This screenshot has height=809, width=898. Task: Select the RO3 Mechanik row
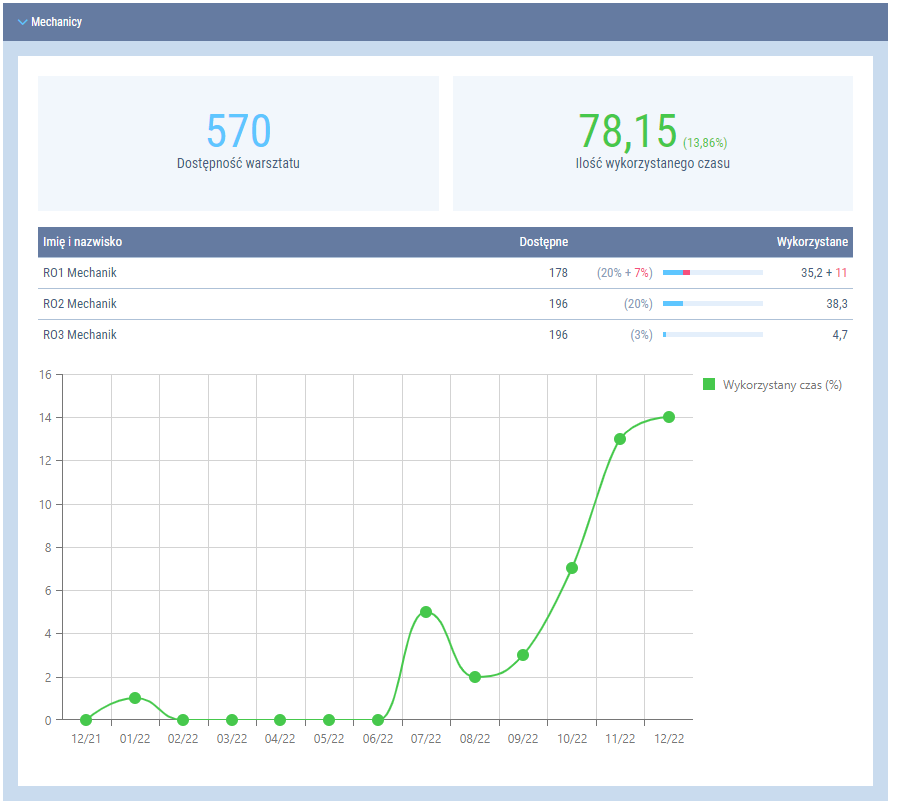[80, 335]
